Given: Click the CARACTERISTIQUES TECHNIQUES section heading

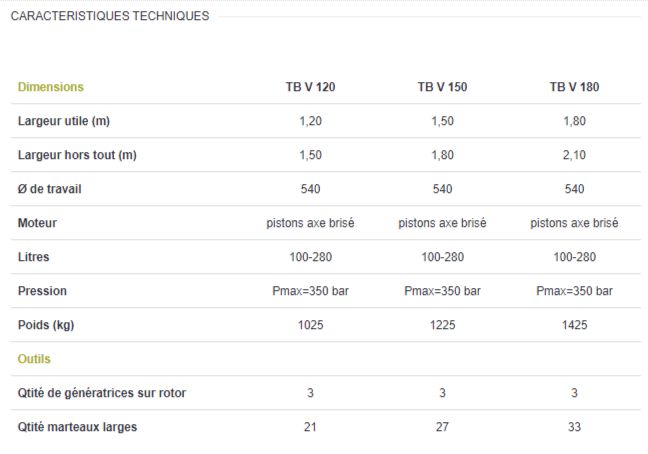Looking at the screenshot, I should (110, 16).
